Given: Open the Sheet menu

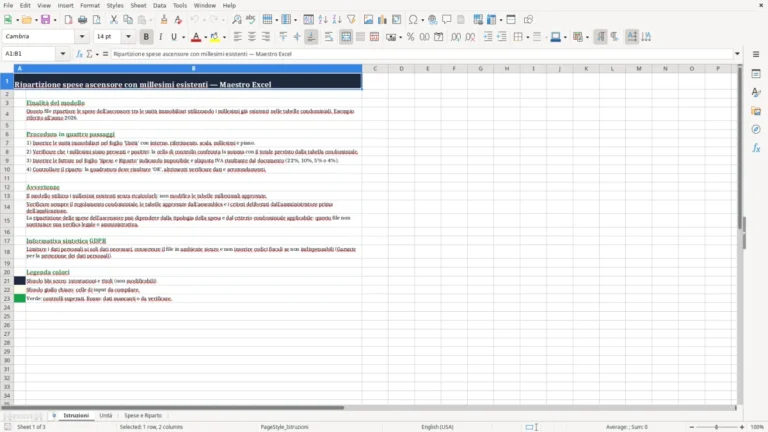Looking at the screenshot, I should coord(138,5).
